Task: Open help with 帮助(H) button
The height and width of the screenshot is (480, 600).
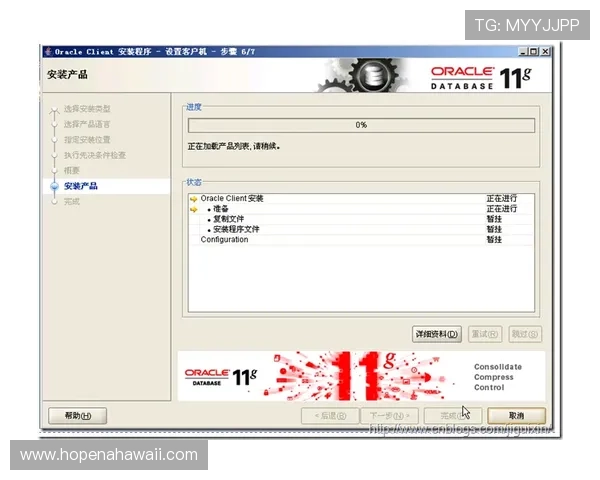Action: [78, 416]
